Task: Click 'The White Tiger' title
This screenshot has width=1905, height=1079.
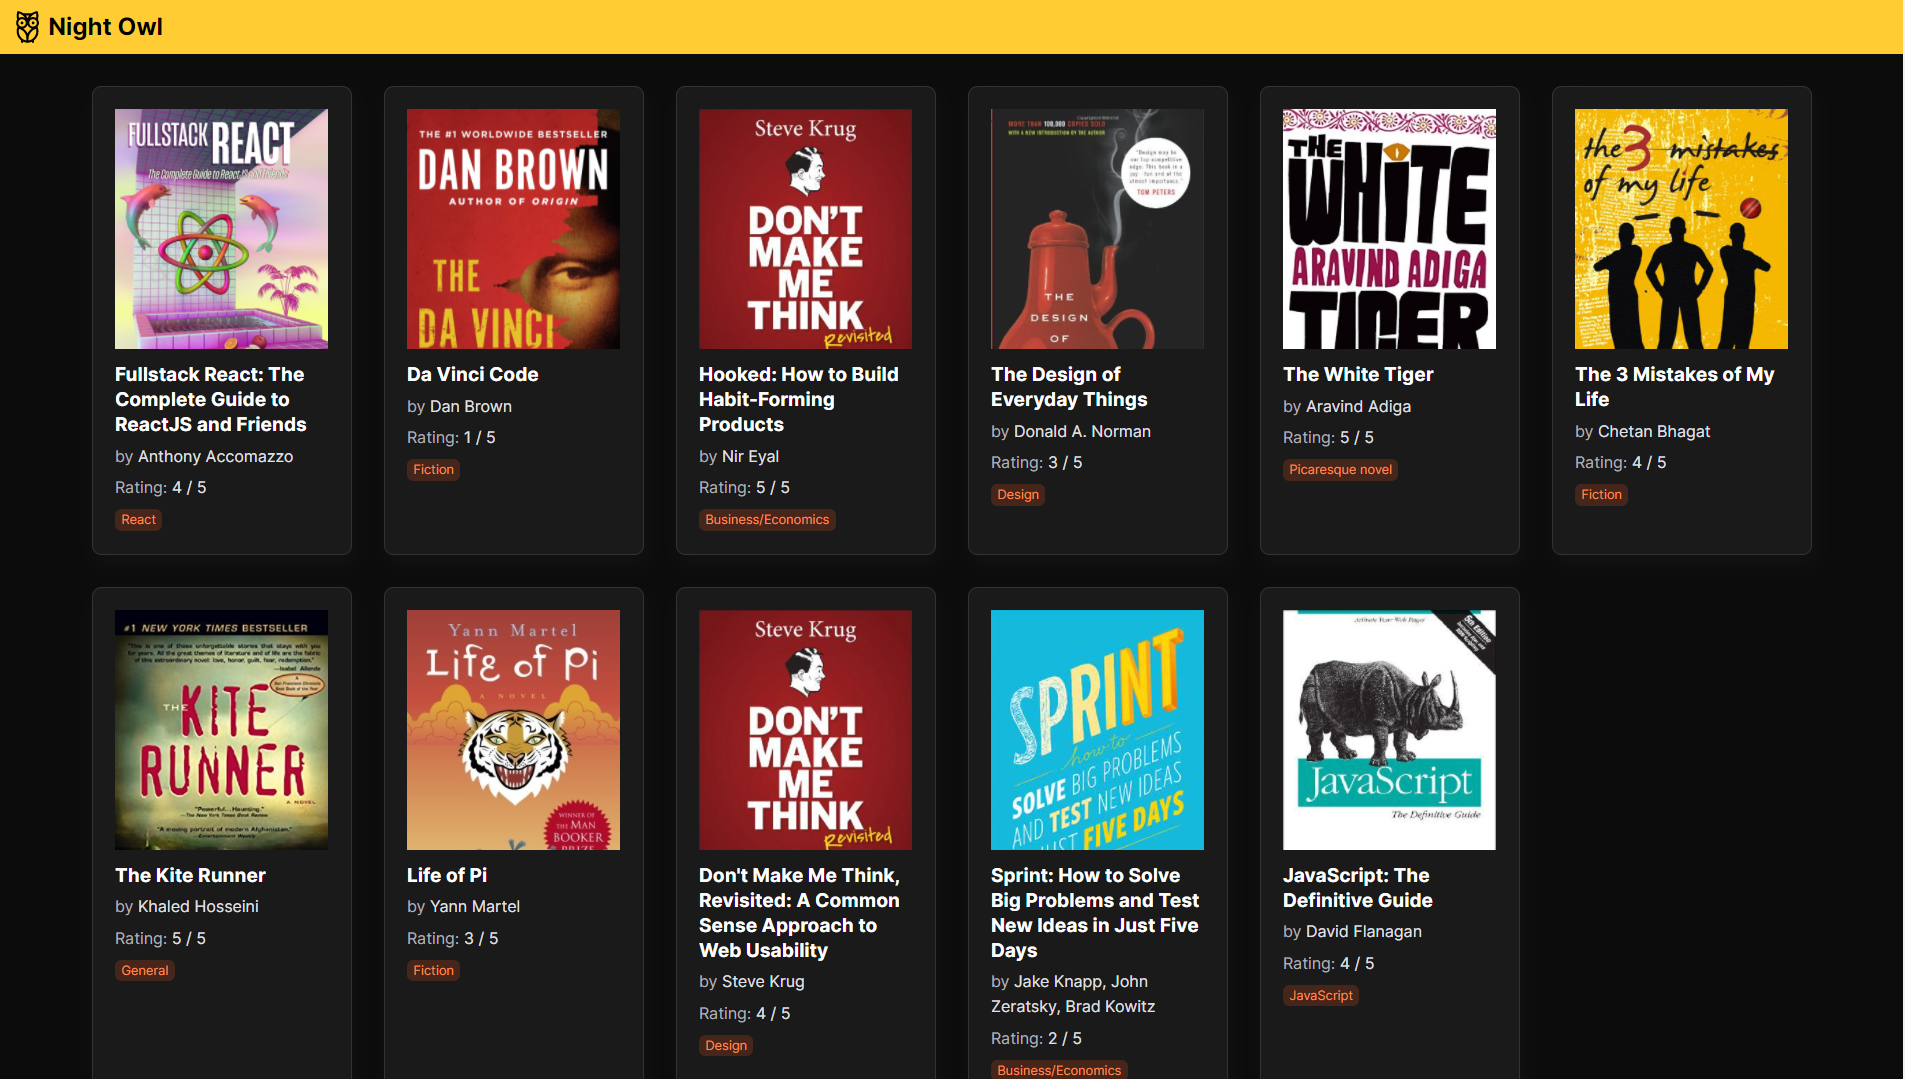Action: click(1358, 374)
